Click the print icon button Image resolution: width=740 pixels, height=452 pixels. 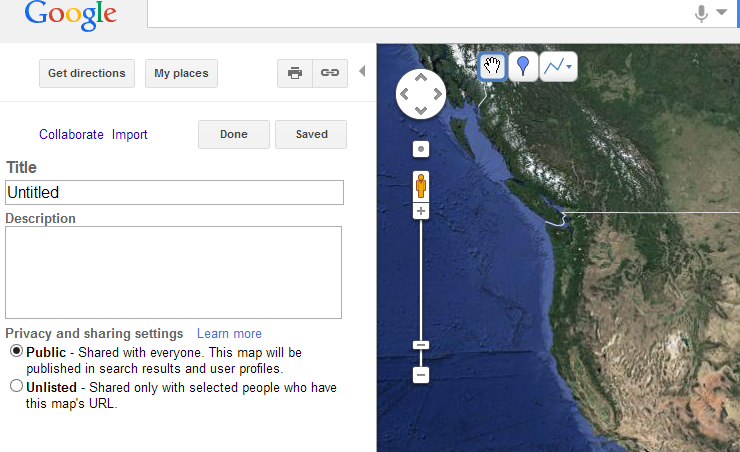[295, 73]
